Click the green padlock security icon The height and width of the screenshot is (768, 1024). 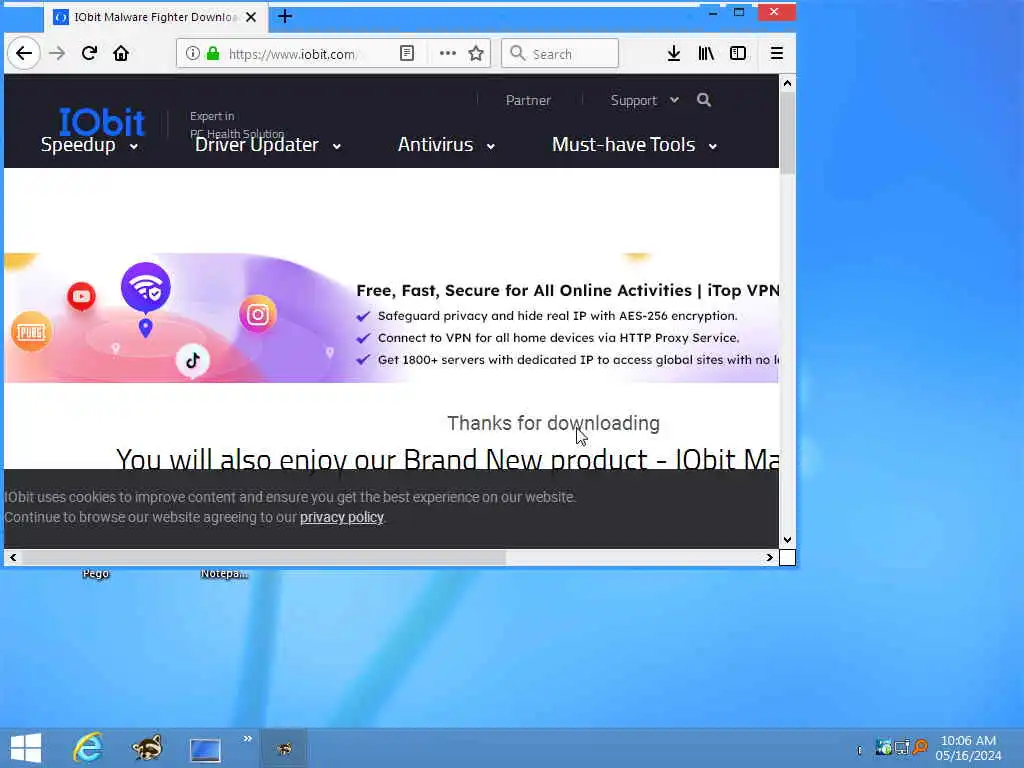point(212,54)
